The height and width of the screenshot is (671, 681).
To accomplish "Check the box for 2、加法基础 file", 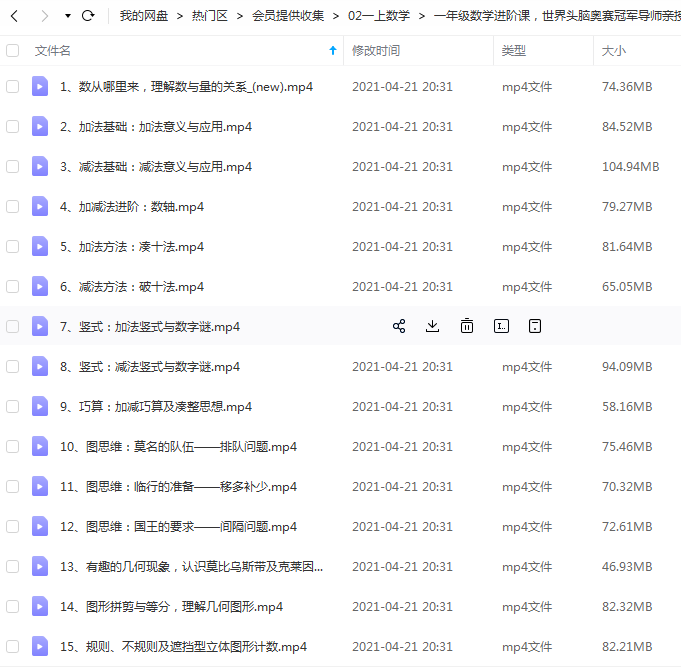I will 13,126.
